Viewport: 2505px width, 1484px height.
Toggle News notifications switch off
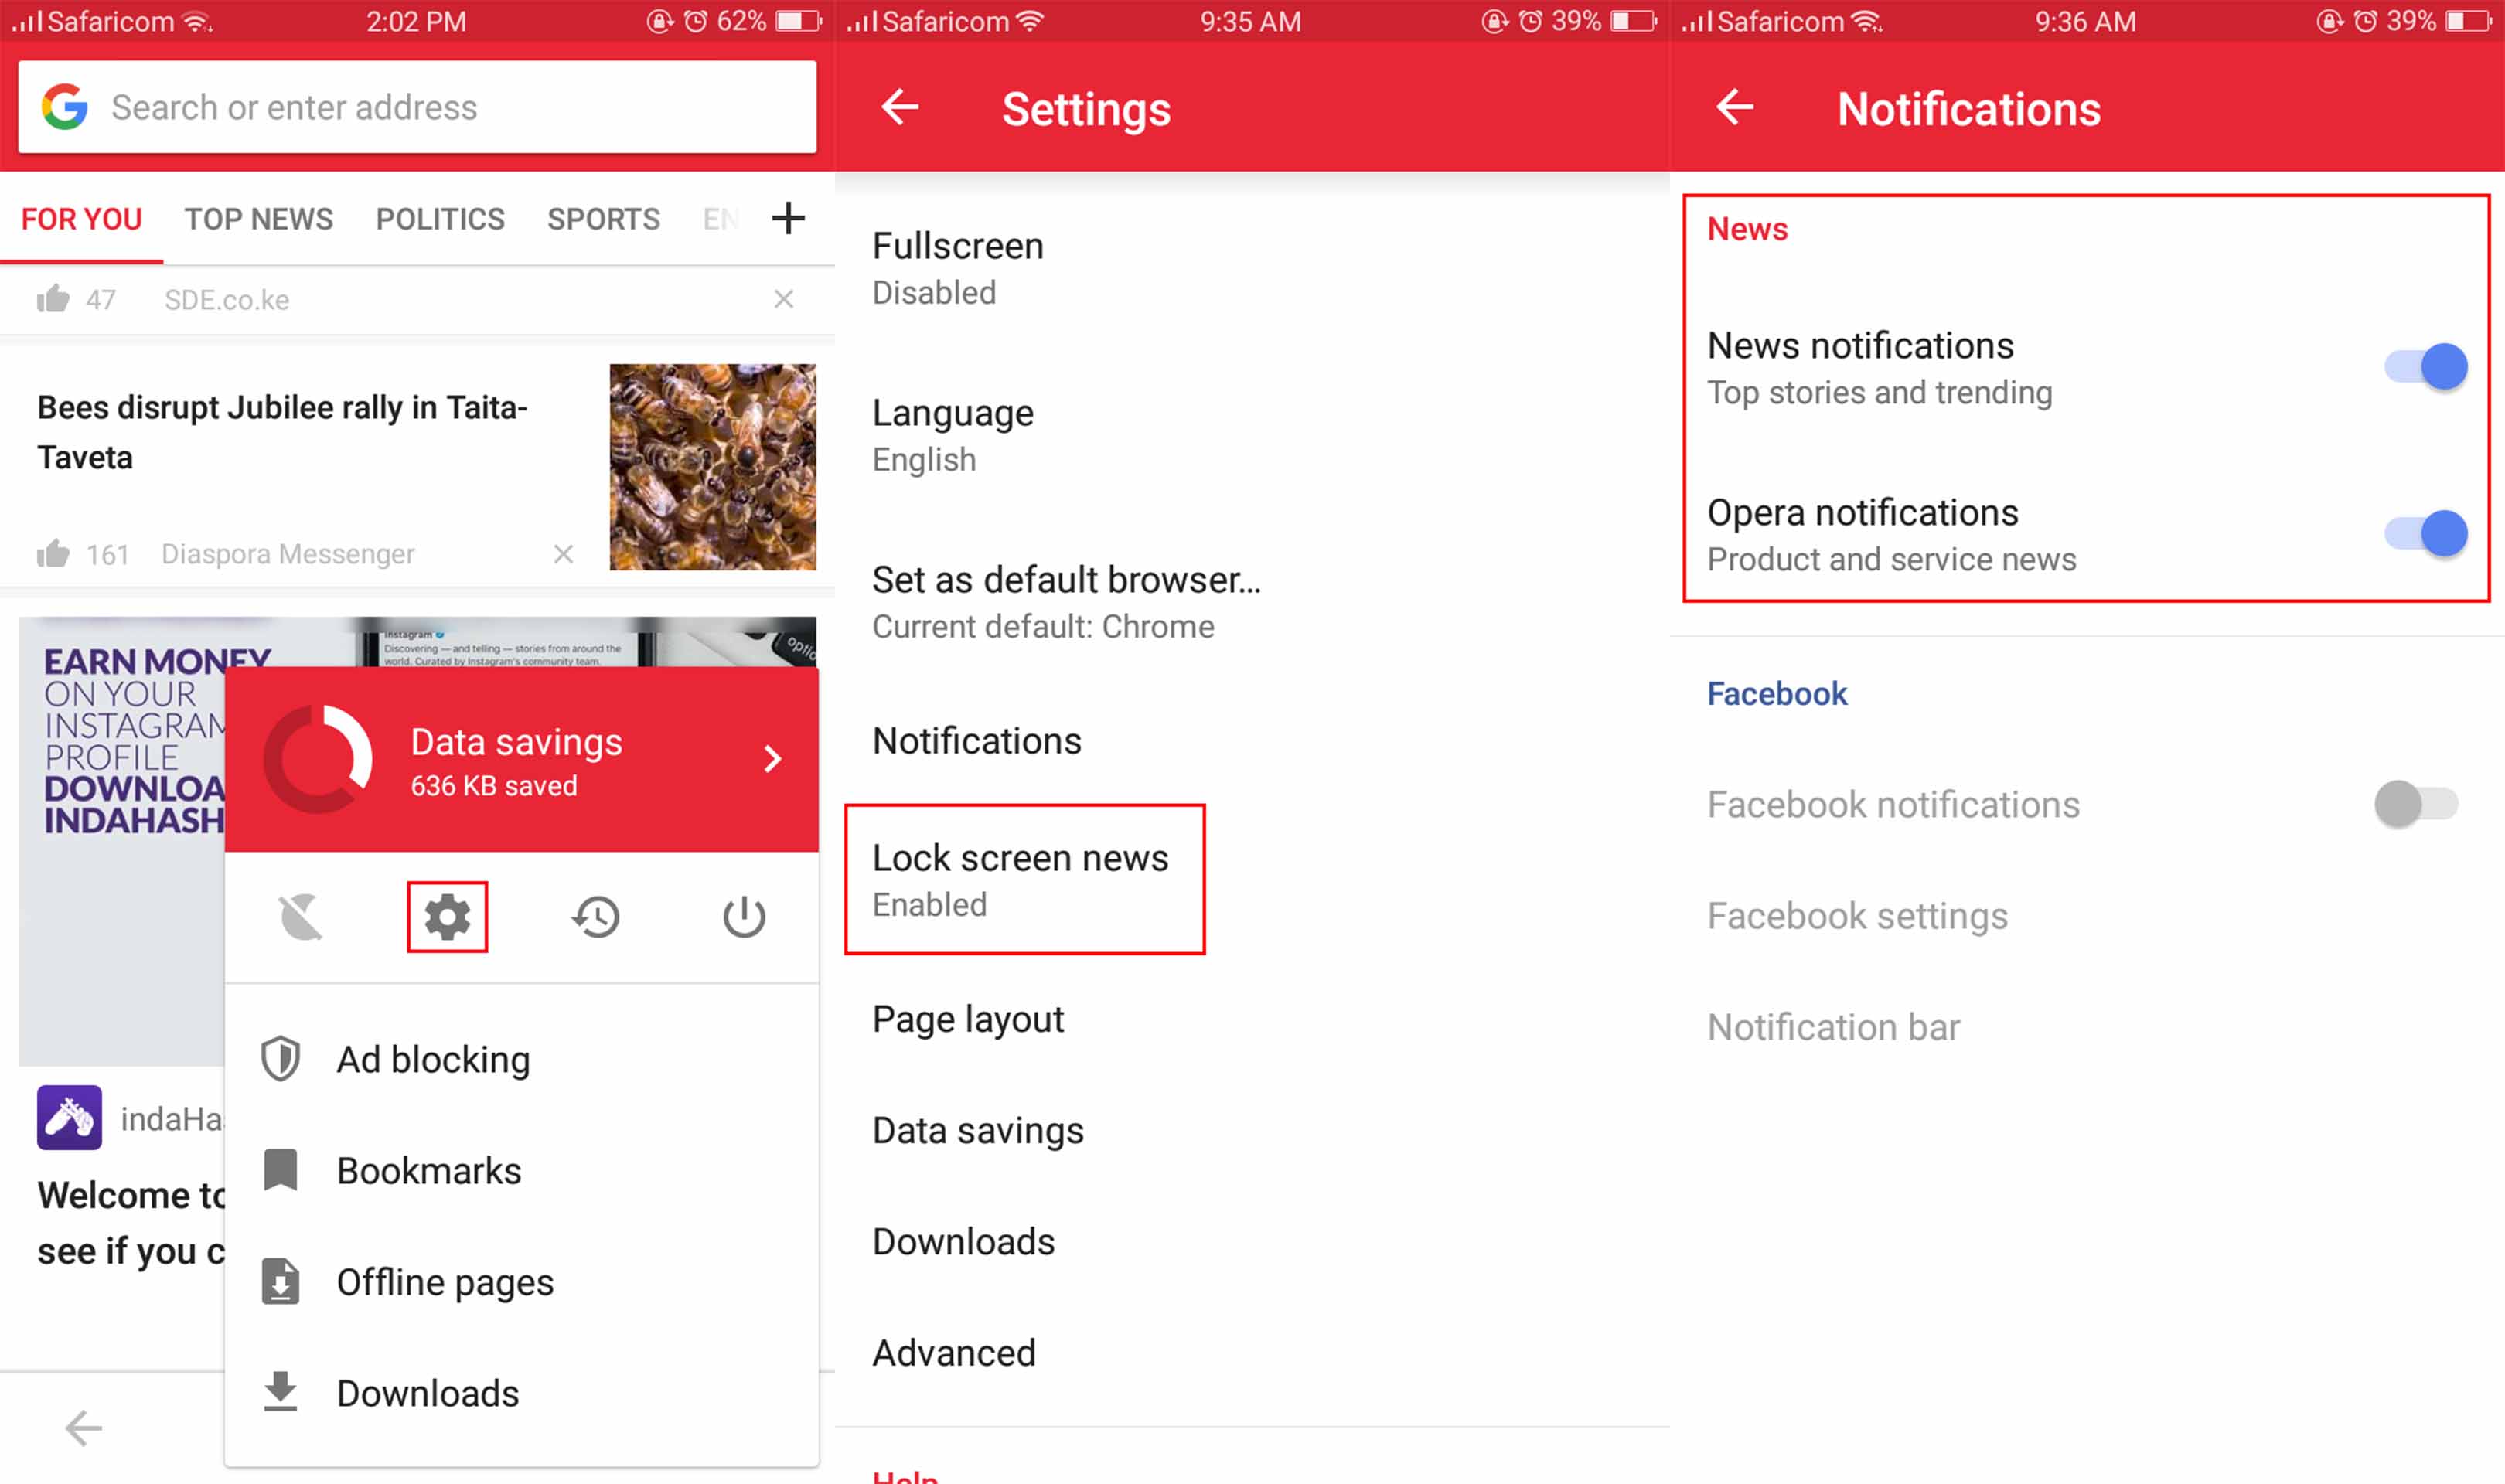2425,367
